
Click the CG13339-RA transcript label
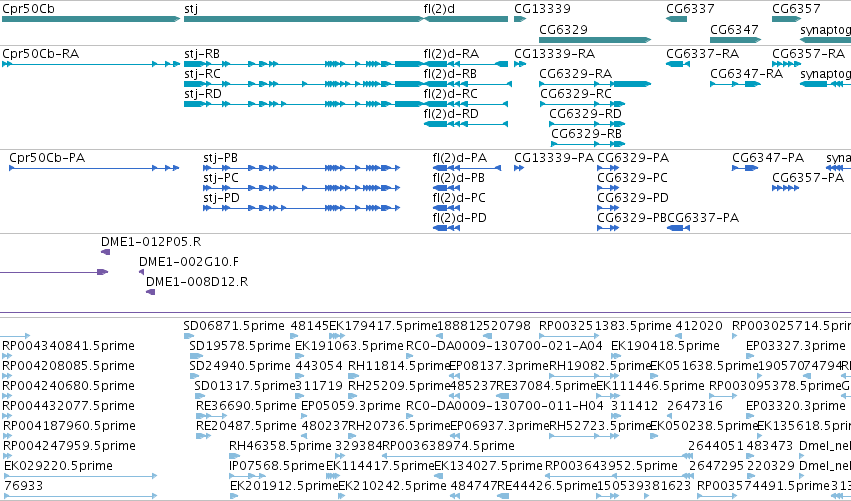pos(555,54)
